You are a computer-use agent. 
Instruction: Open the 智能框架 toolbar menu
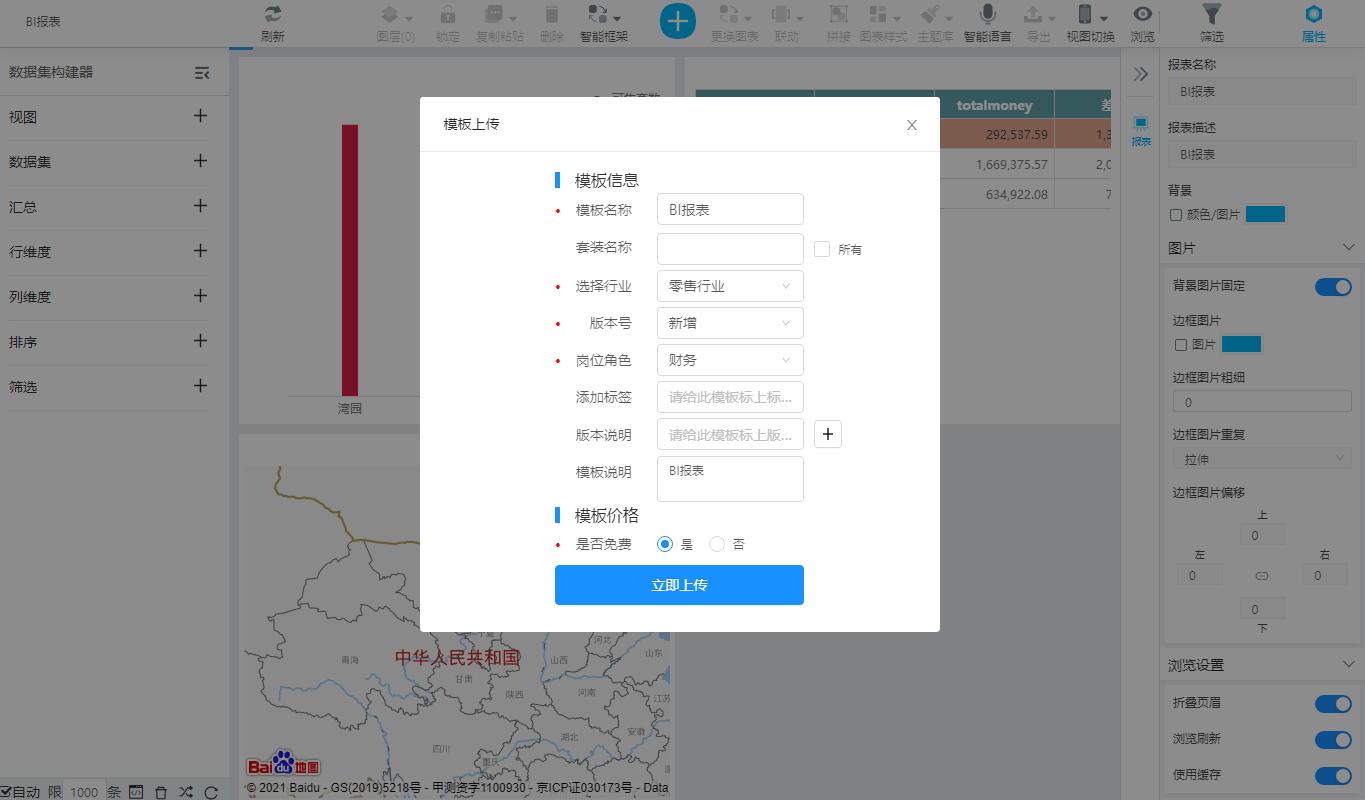(604, 23)
